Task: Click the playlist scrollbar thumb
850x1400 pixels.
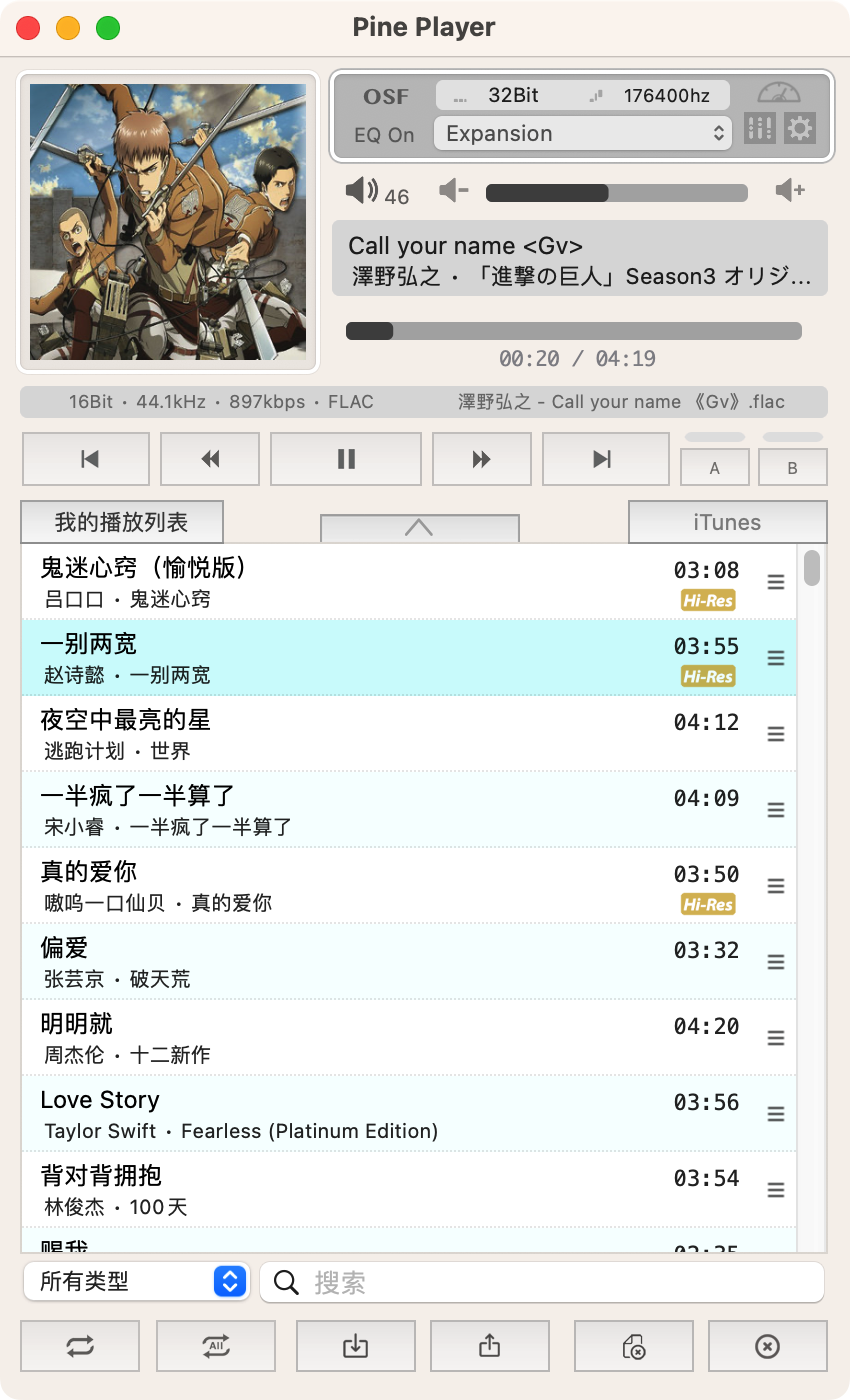Action: [x=812, y=567]
